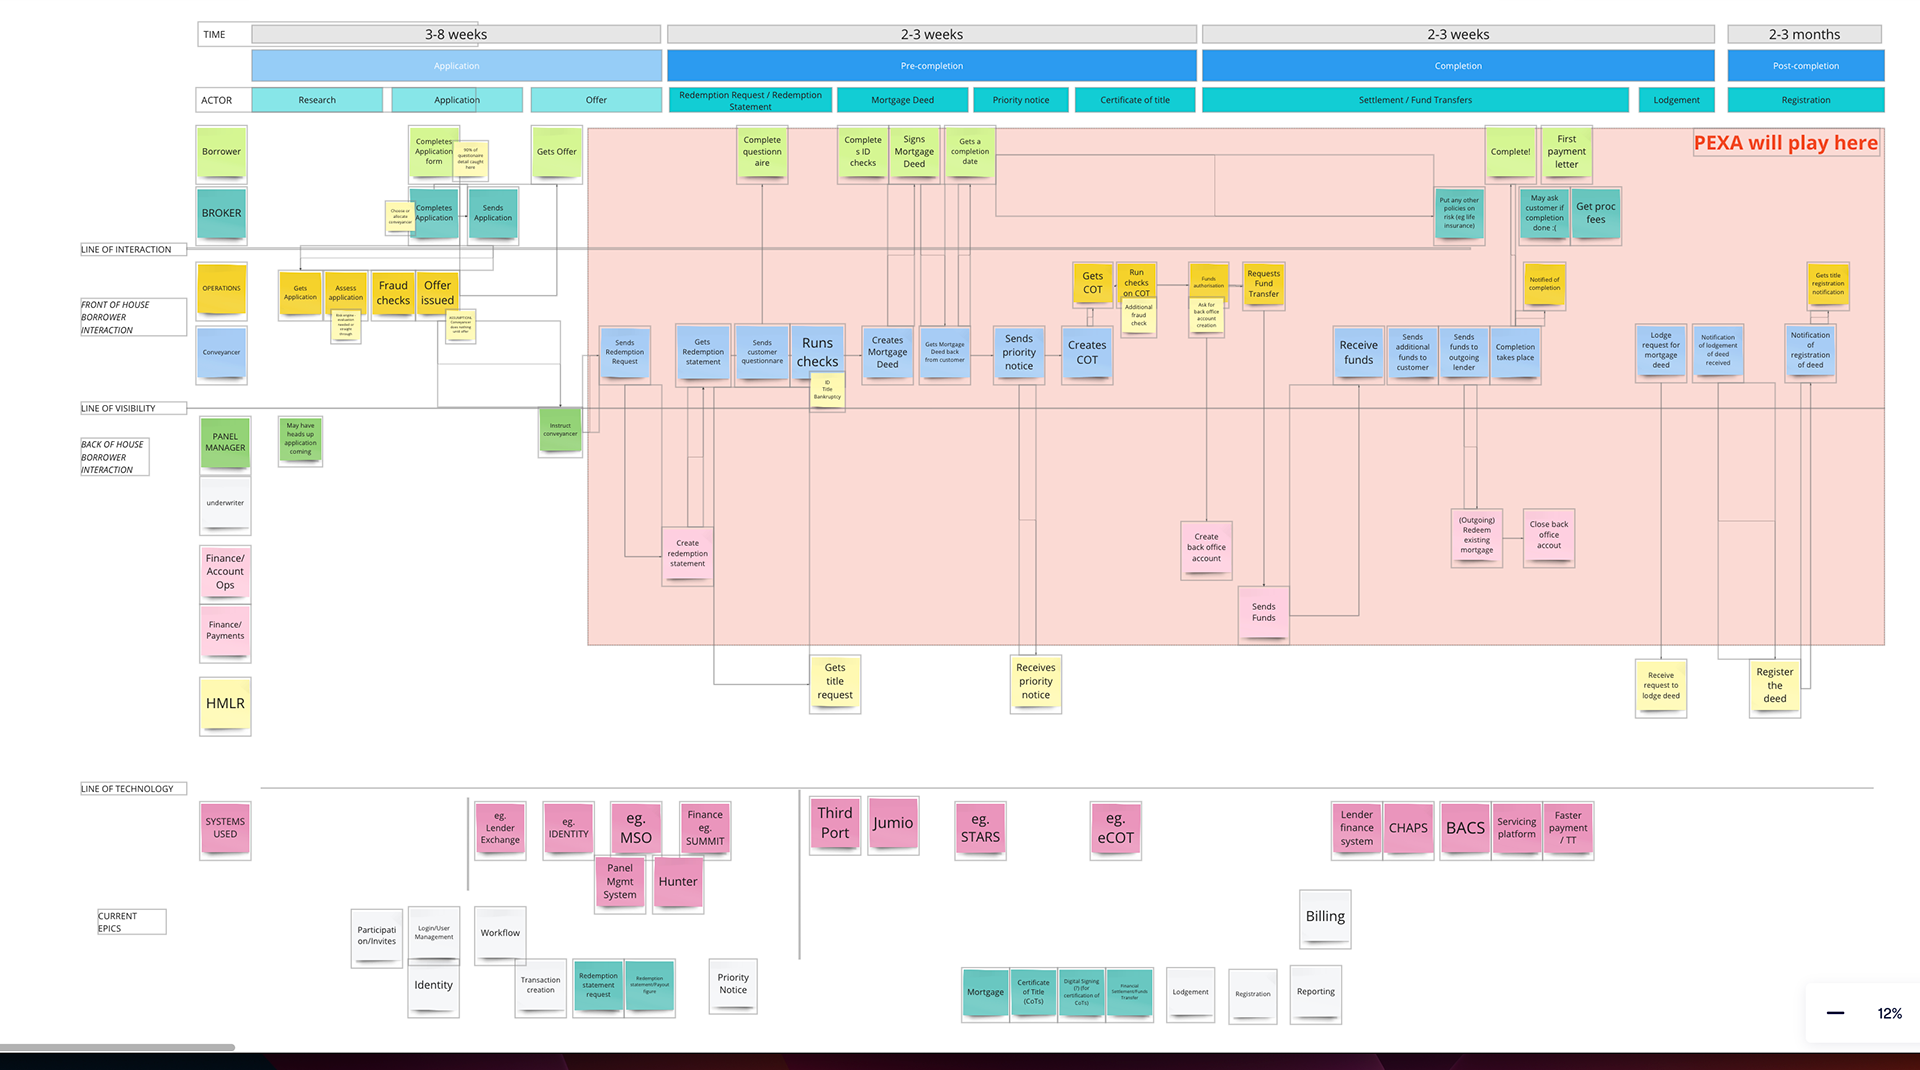Viewport: 1920px width, 1070px height.
Task: Select the Research stage box
Action: pos(317,100)
